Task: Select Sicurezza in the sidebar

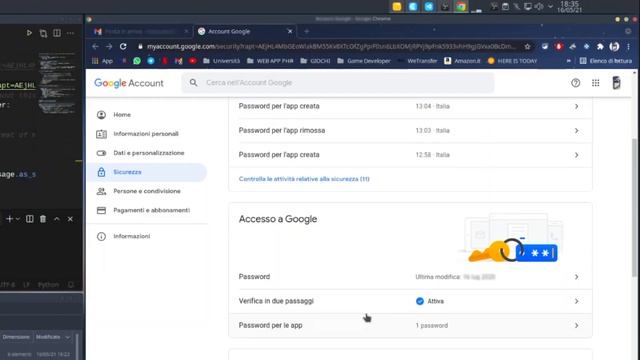Action: tap(147, 172)
